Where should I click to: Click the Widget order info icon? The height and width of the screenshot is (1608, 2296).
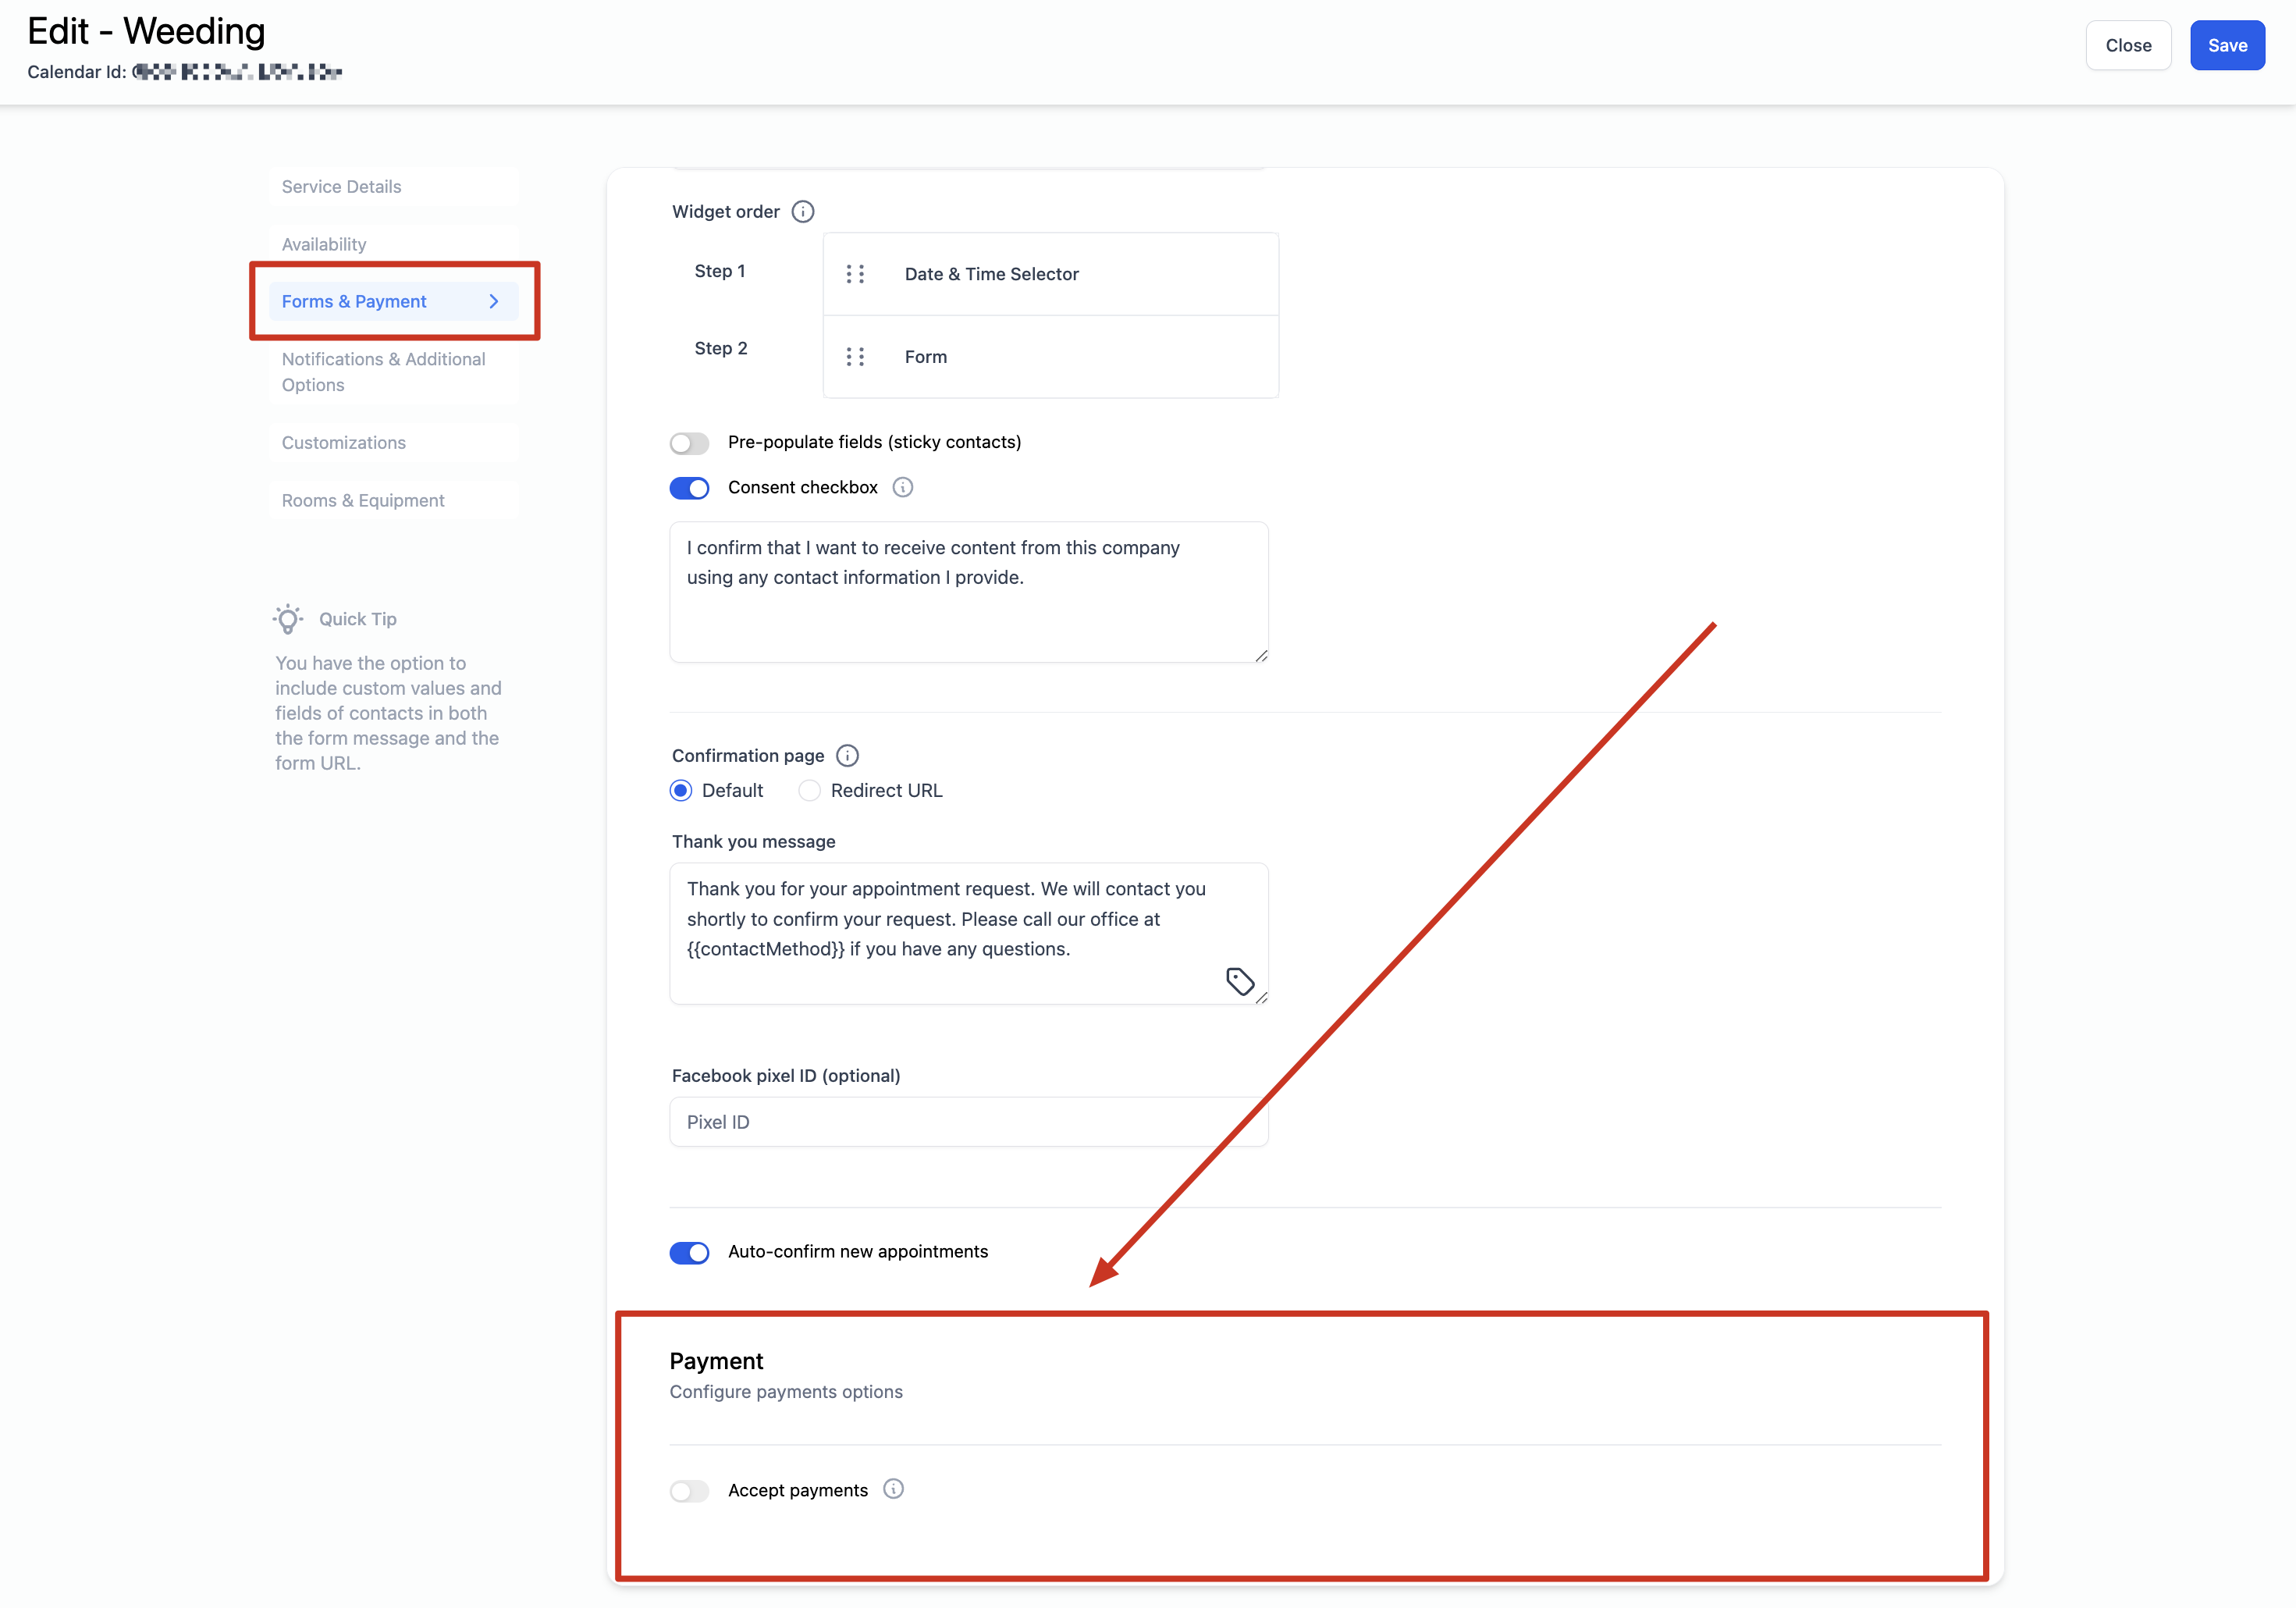pyautogui.click(x=802, y=212)
